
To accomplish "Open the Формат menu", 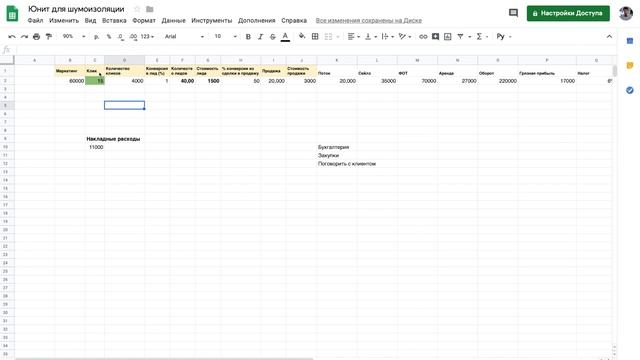I will 144,20.
